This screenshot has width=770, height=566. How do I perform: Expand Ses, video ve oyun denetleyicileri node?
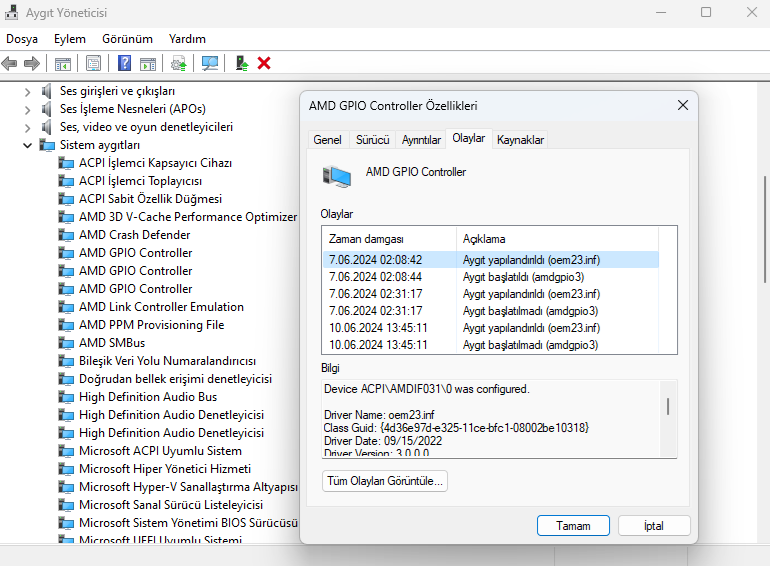pos(28,128)
